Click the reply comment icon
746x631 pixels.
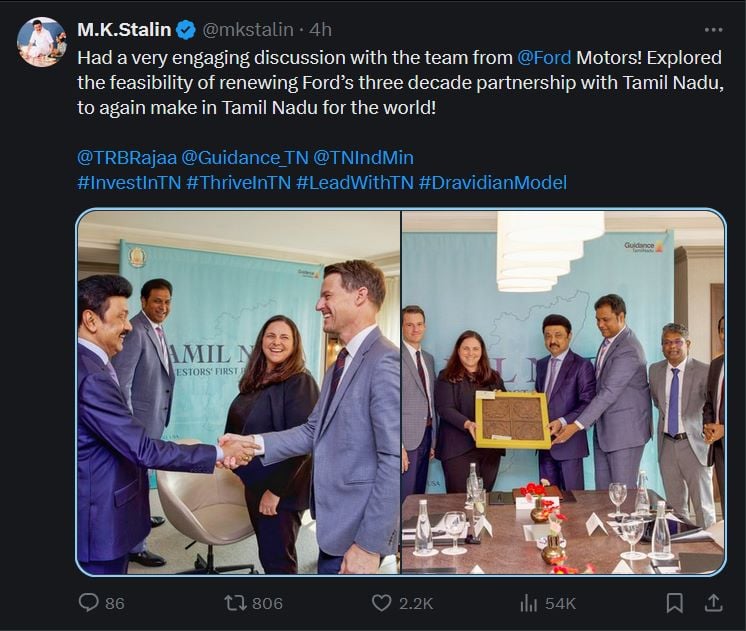tap(87, 603)
